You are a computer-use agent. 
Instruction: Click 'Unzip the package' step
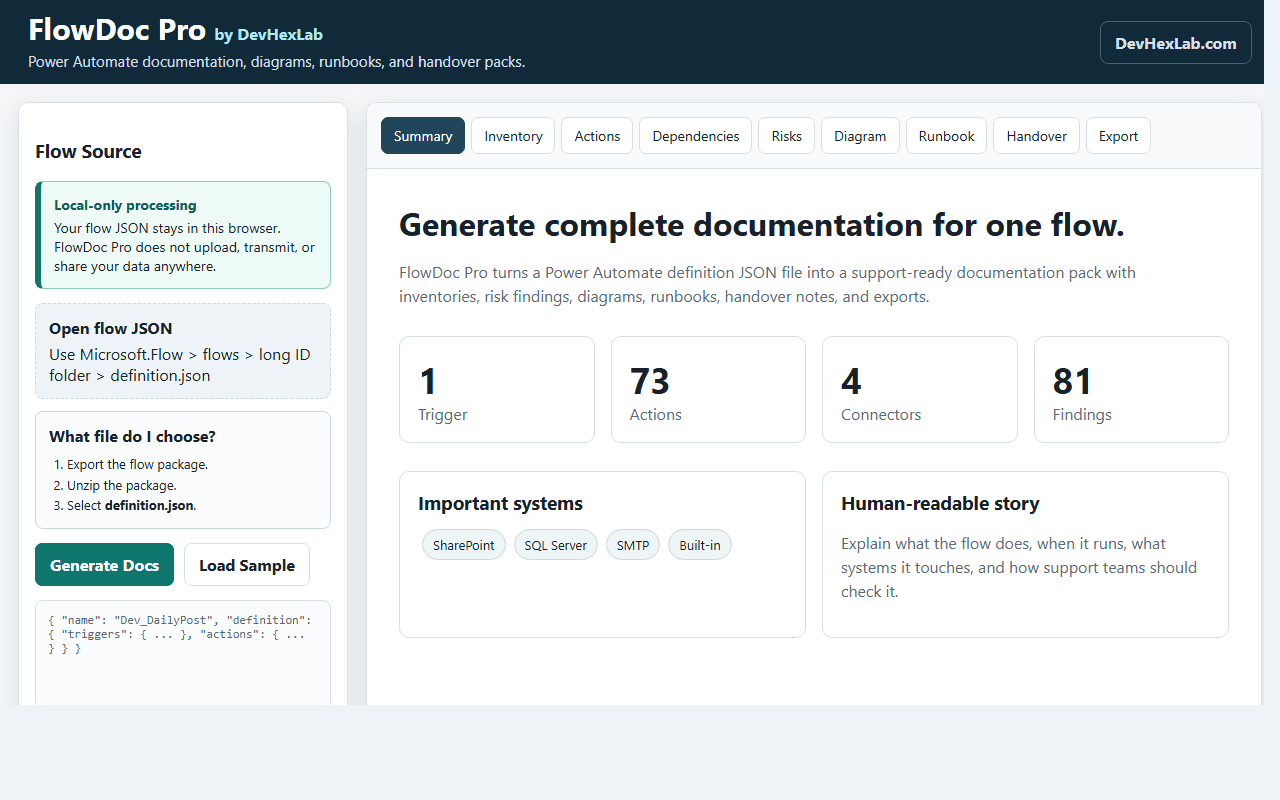tap(122, 486)
